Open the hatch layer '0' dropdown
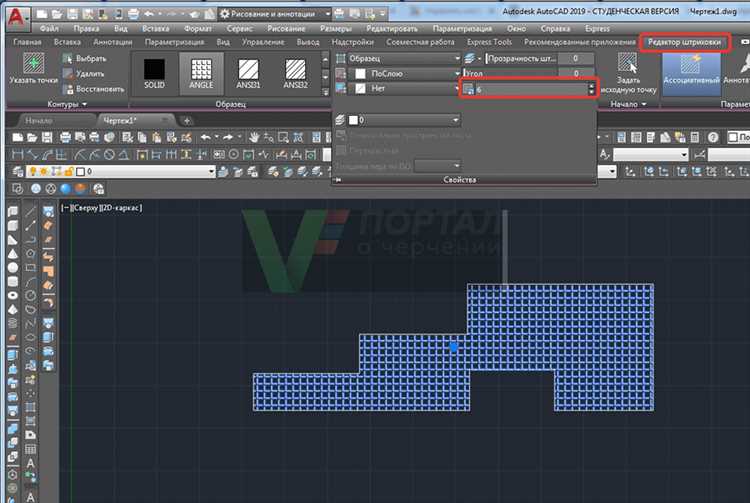This screenshot has height=503, width=750. pyautogui.click(x=404, y=120)
